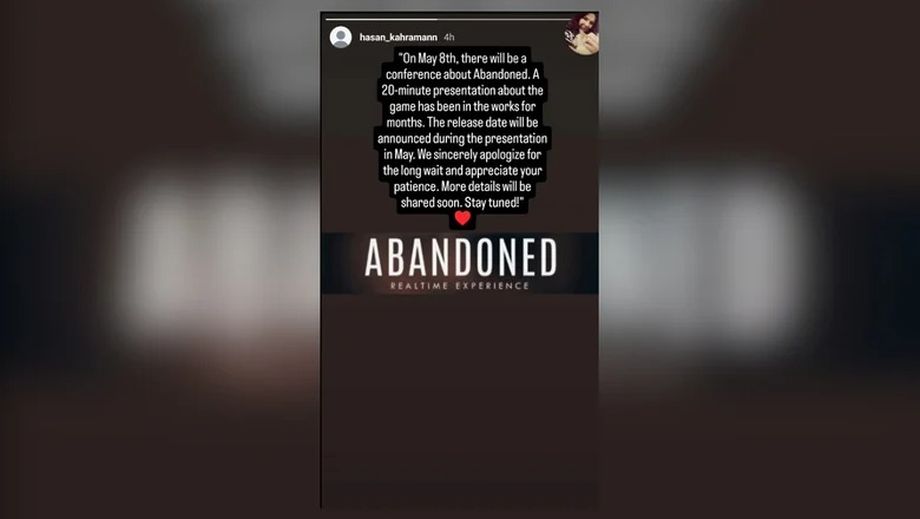Click the "announced during the presentation" line

(x=462, y=138)
